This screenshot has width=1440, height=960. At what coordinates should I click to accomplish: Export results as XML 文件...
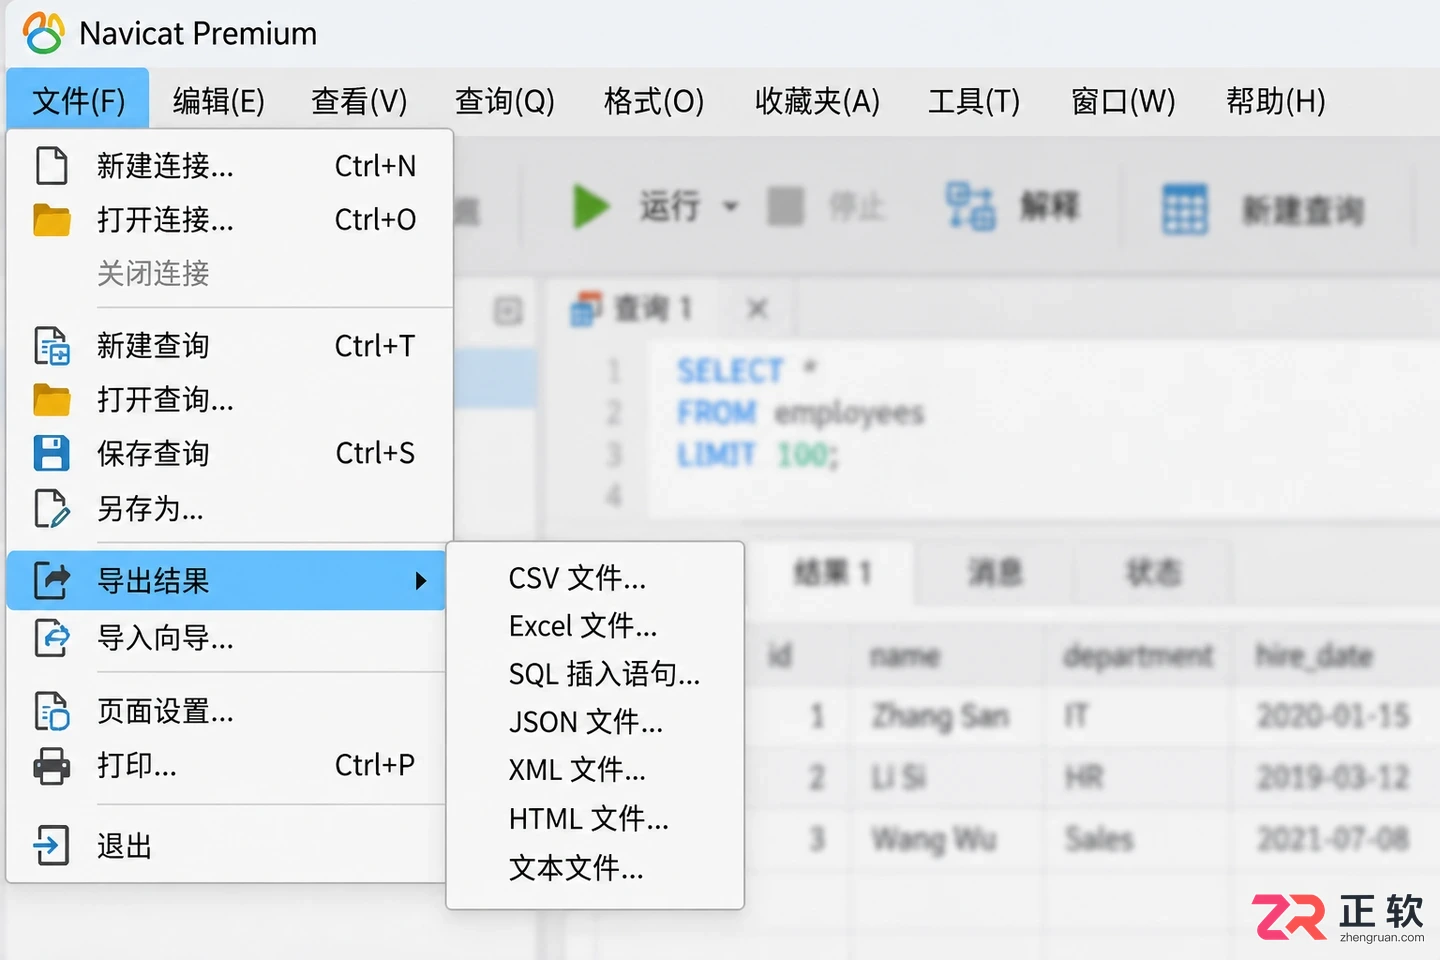595,770
